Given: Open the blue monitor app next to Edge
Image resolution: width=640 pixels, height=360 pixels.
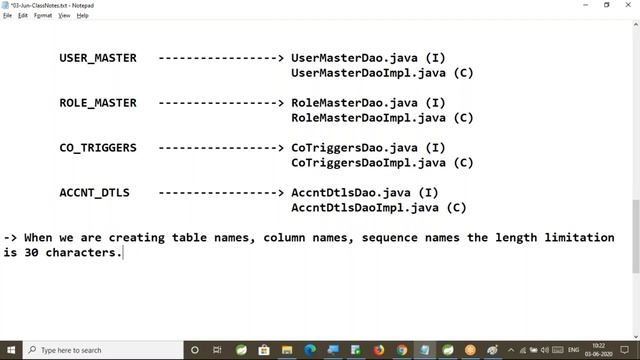Looking at the screenshot, I should (333, 350).
